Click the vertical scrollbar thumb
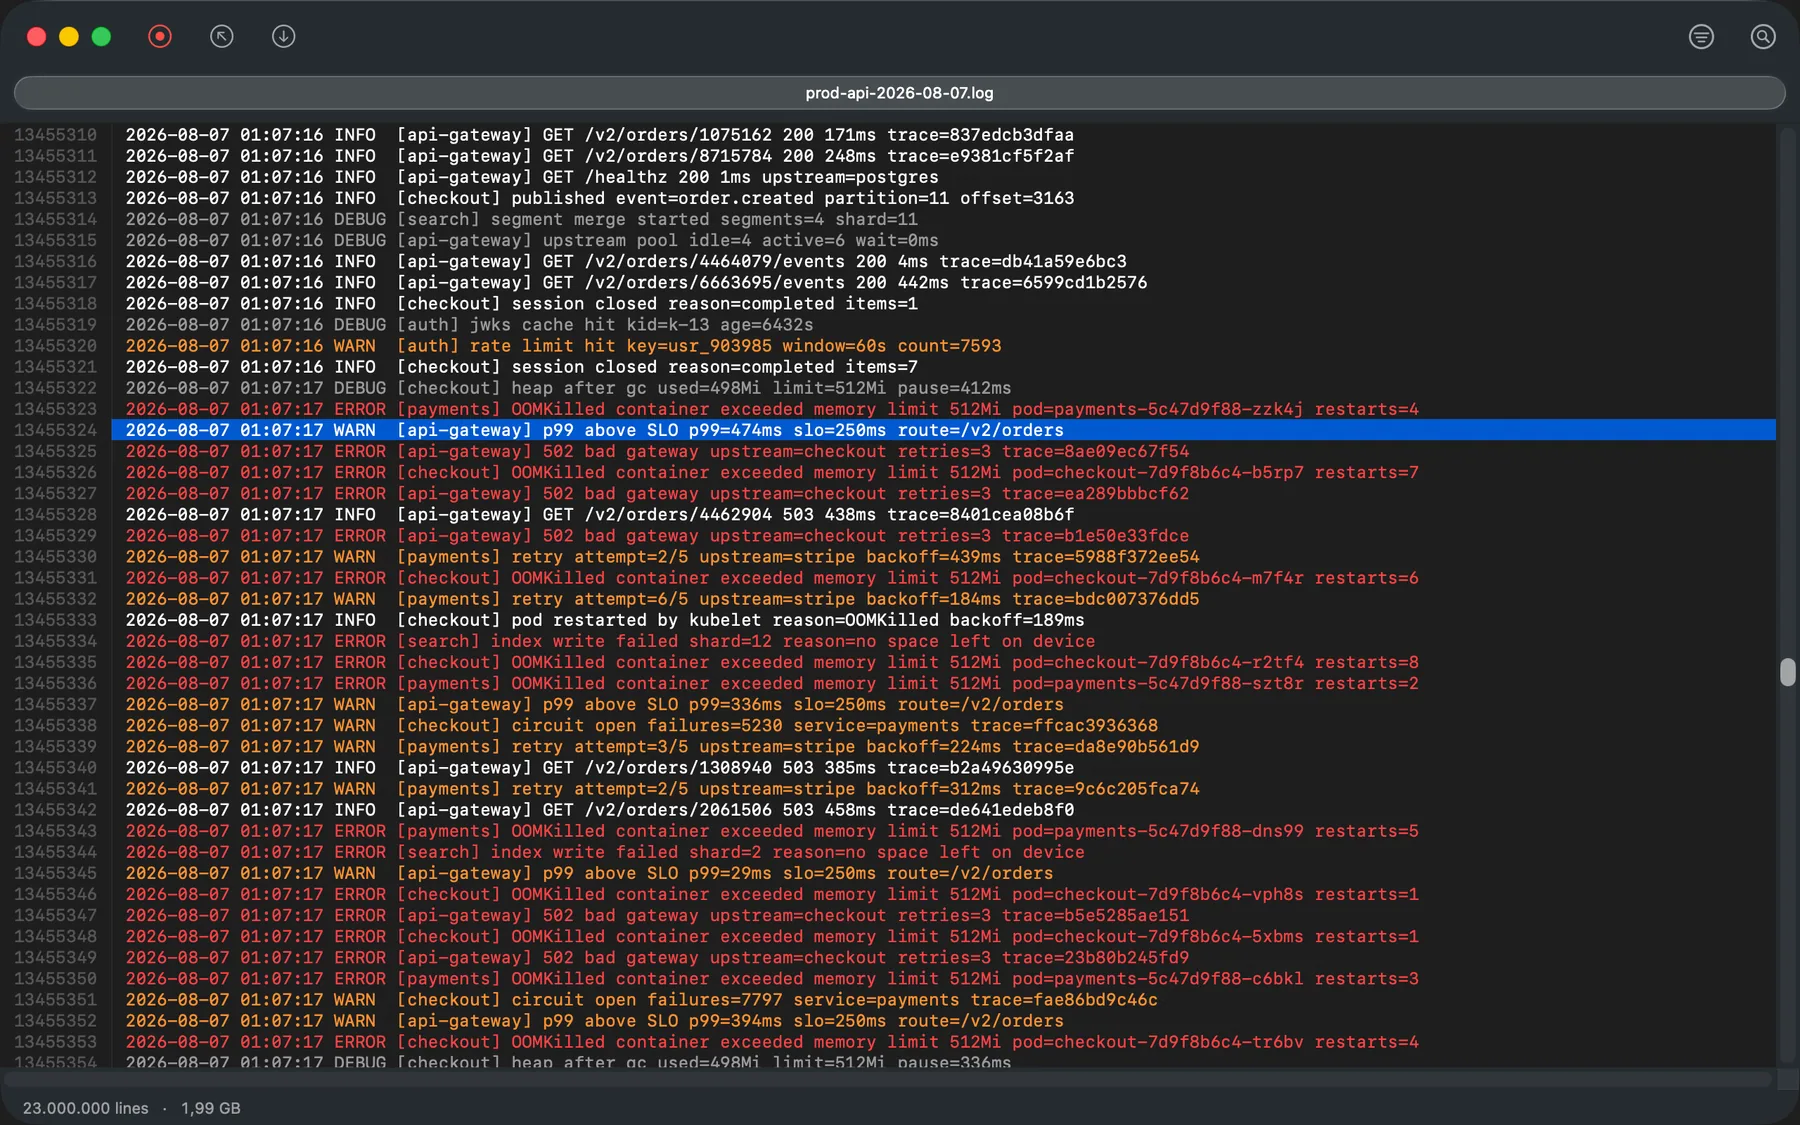 tap(1788, 672)
